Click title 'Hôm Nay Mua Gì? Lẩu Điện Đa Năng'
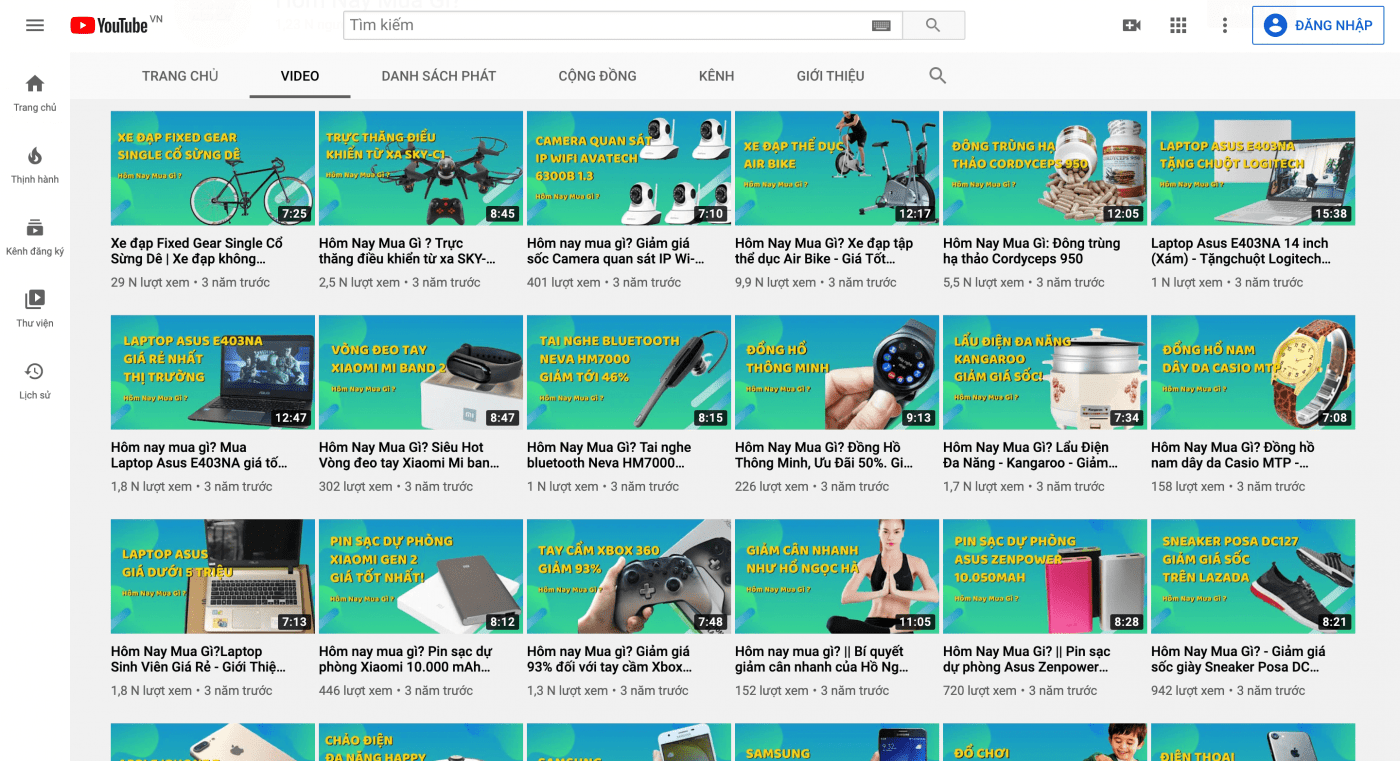The image size is (1400, 761). (x=1031, y=455)
